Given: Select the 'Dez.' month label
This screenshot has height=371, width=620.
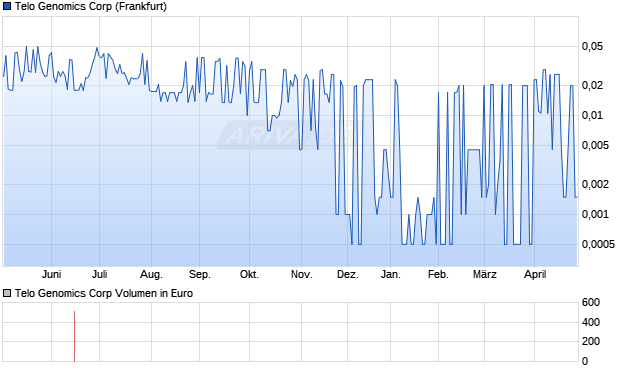Looking at the screenshot, I should pos(348,274).
